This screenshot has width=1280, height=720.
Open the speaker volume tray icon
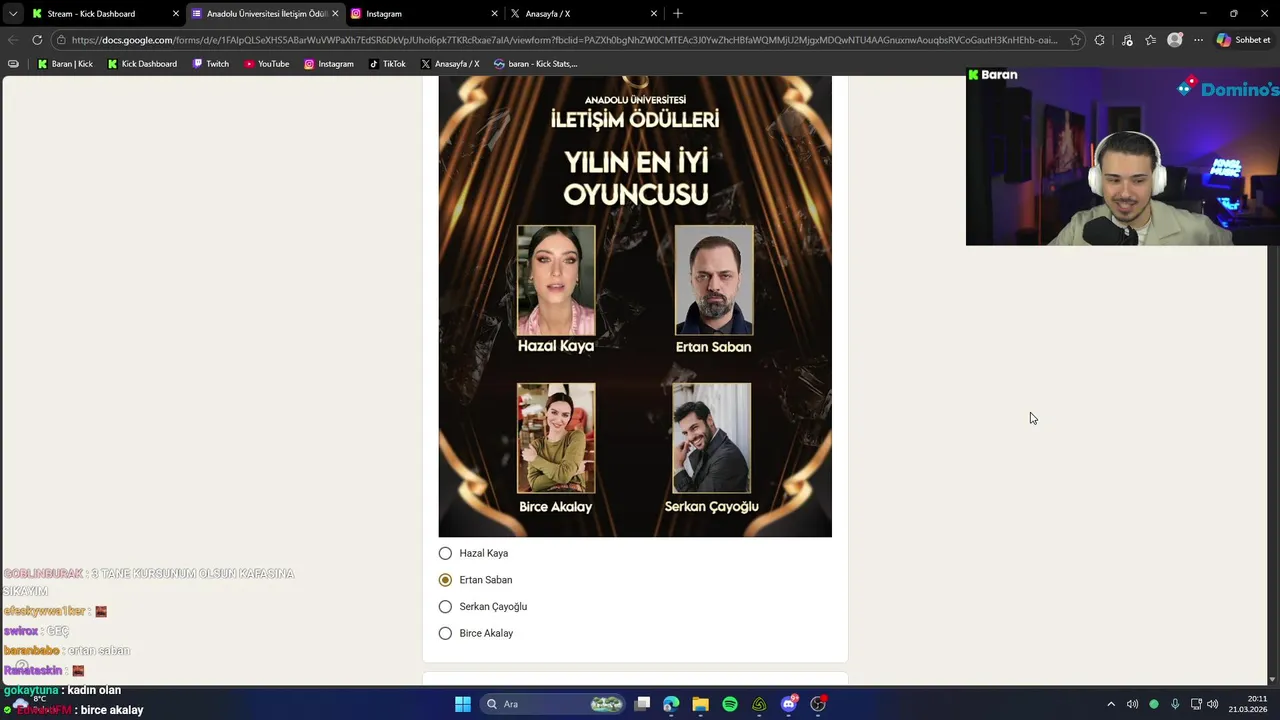(1213, 704)
